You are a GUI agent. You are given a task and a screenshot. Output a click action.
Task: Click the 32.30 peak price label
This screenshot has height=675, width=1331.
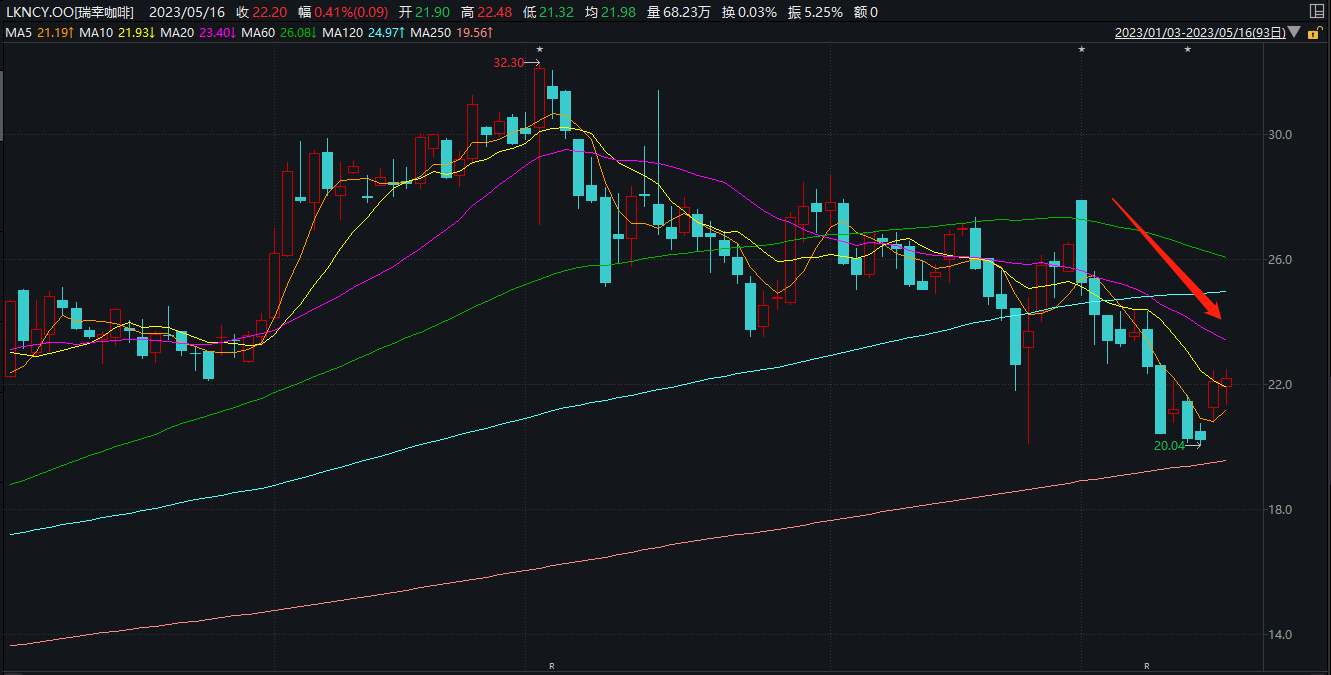tap(508, 62)
